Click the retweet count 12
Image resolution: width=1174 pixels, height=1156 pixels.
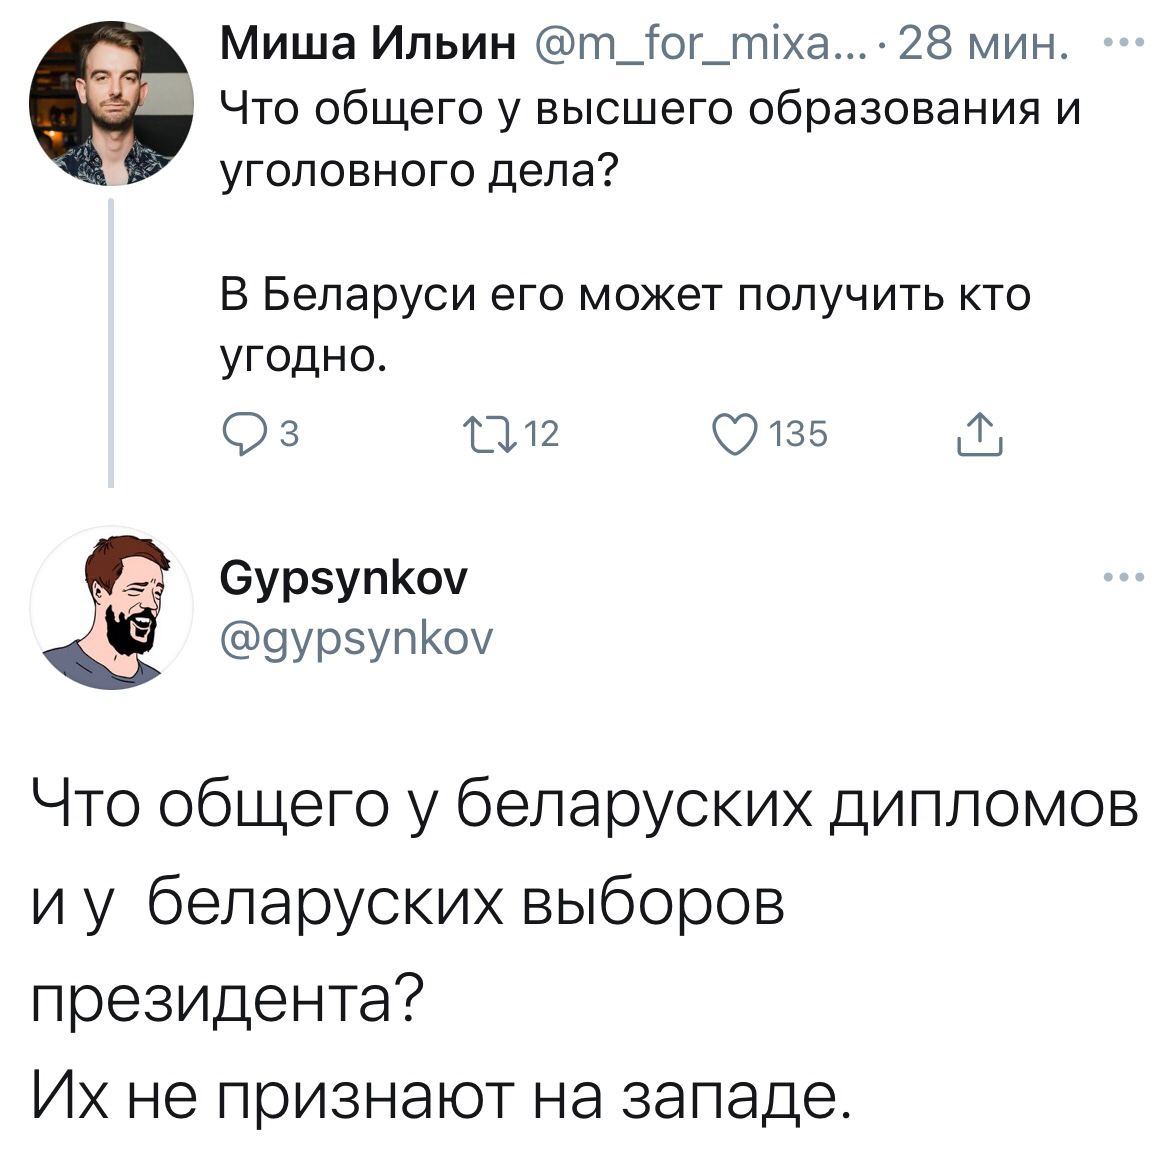(542, 434)
